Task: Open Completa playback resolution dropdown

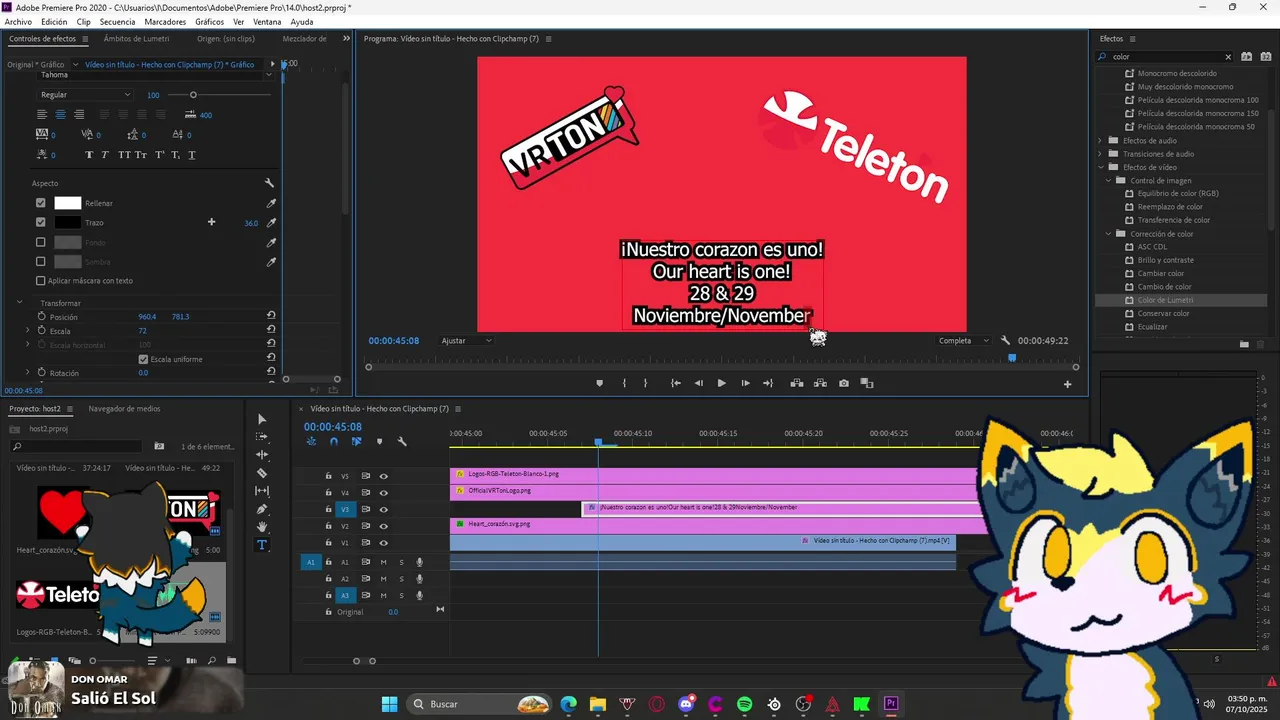Action: pyautogui.click(x=963, y=341)
